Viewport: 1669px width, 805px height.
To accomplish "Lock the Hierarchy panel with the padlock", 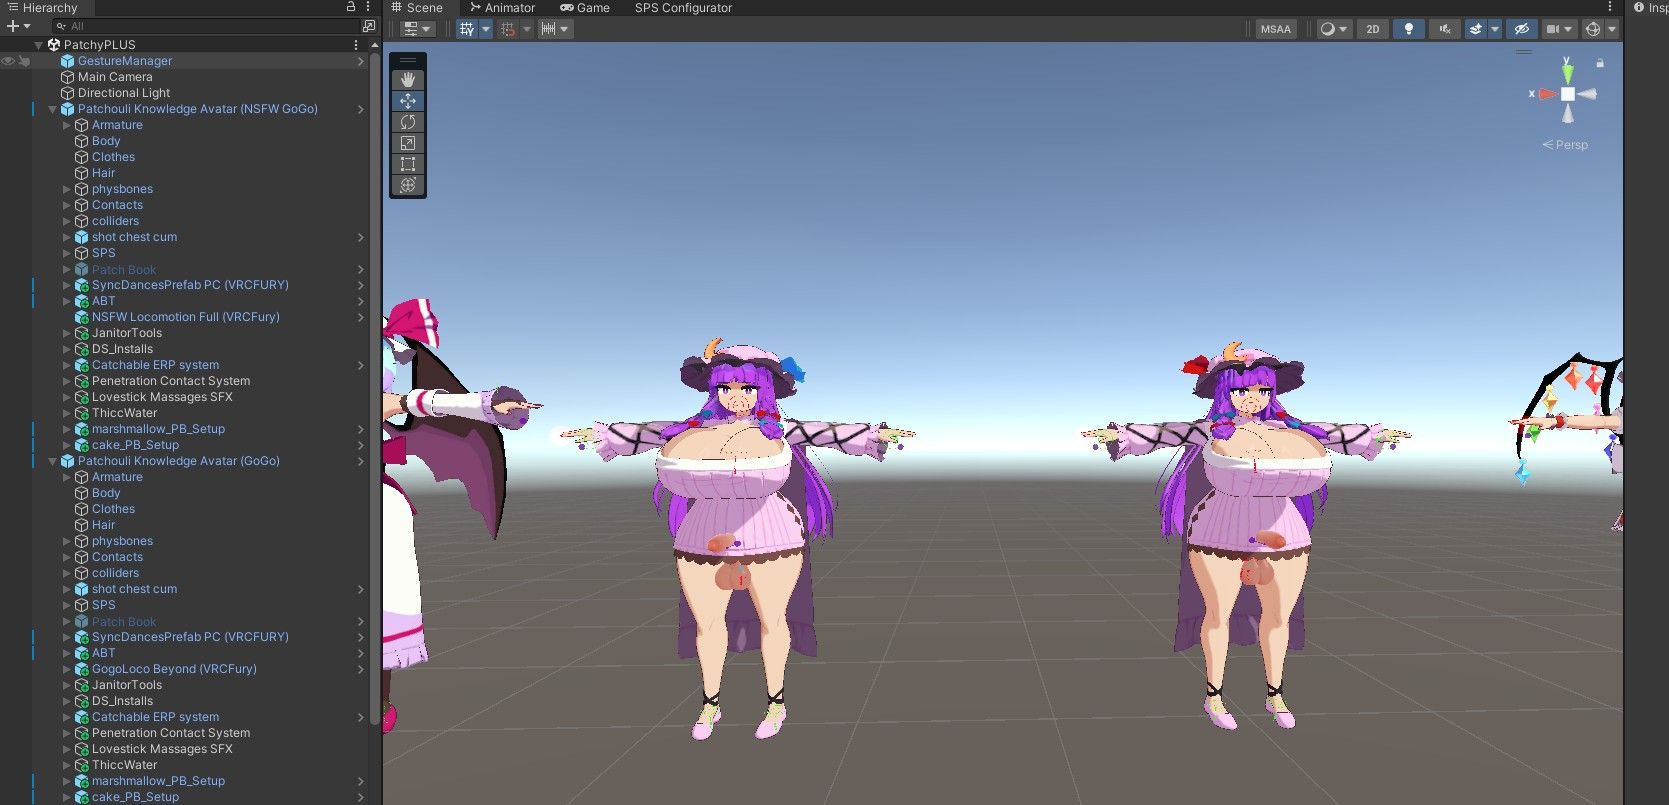I will pos(351,7).
